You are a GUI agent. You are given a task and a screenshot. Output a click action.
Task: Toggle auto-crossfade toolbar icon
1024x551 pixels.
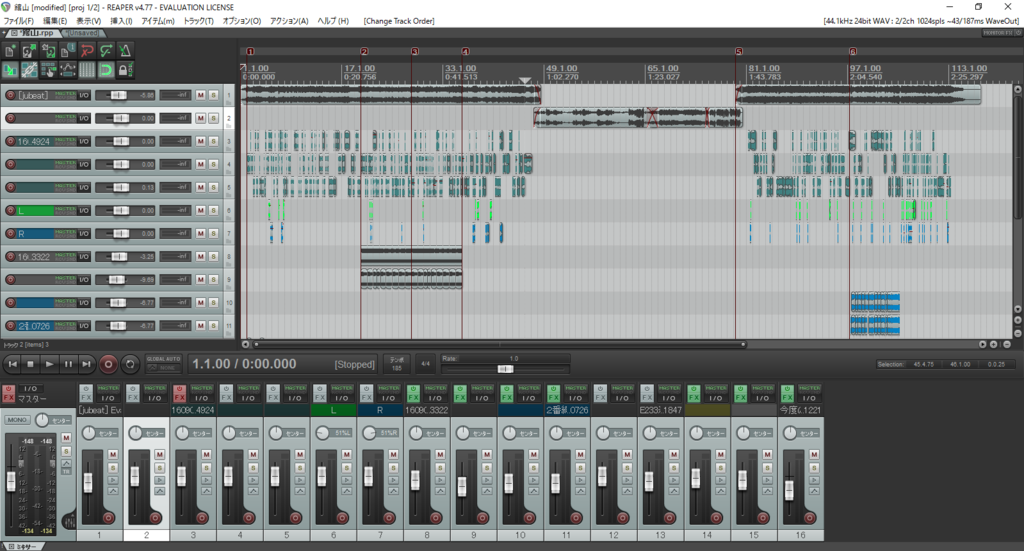(x=10, y=70)
